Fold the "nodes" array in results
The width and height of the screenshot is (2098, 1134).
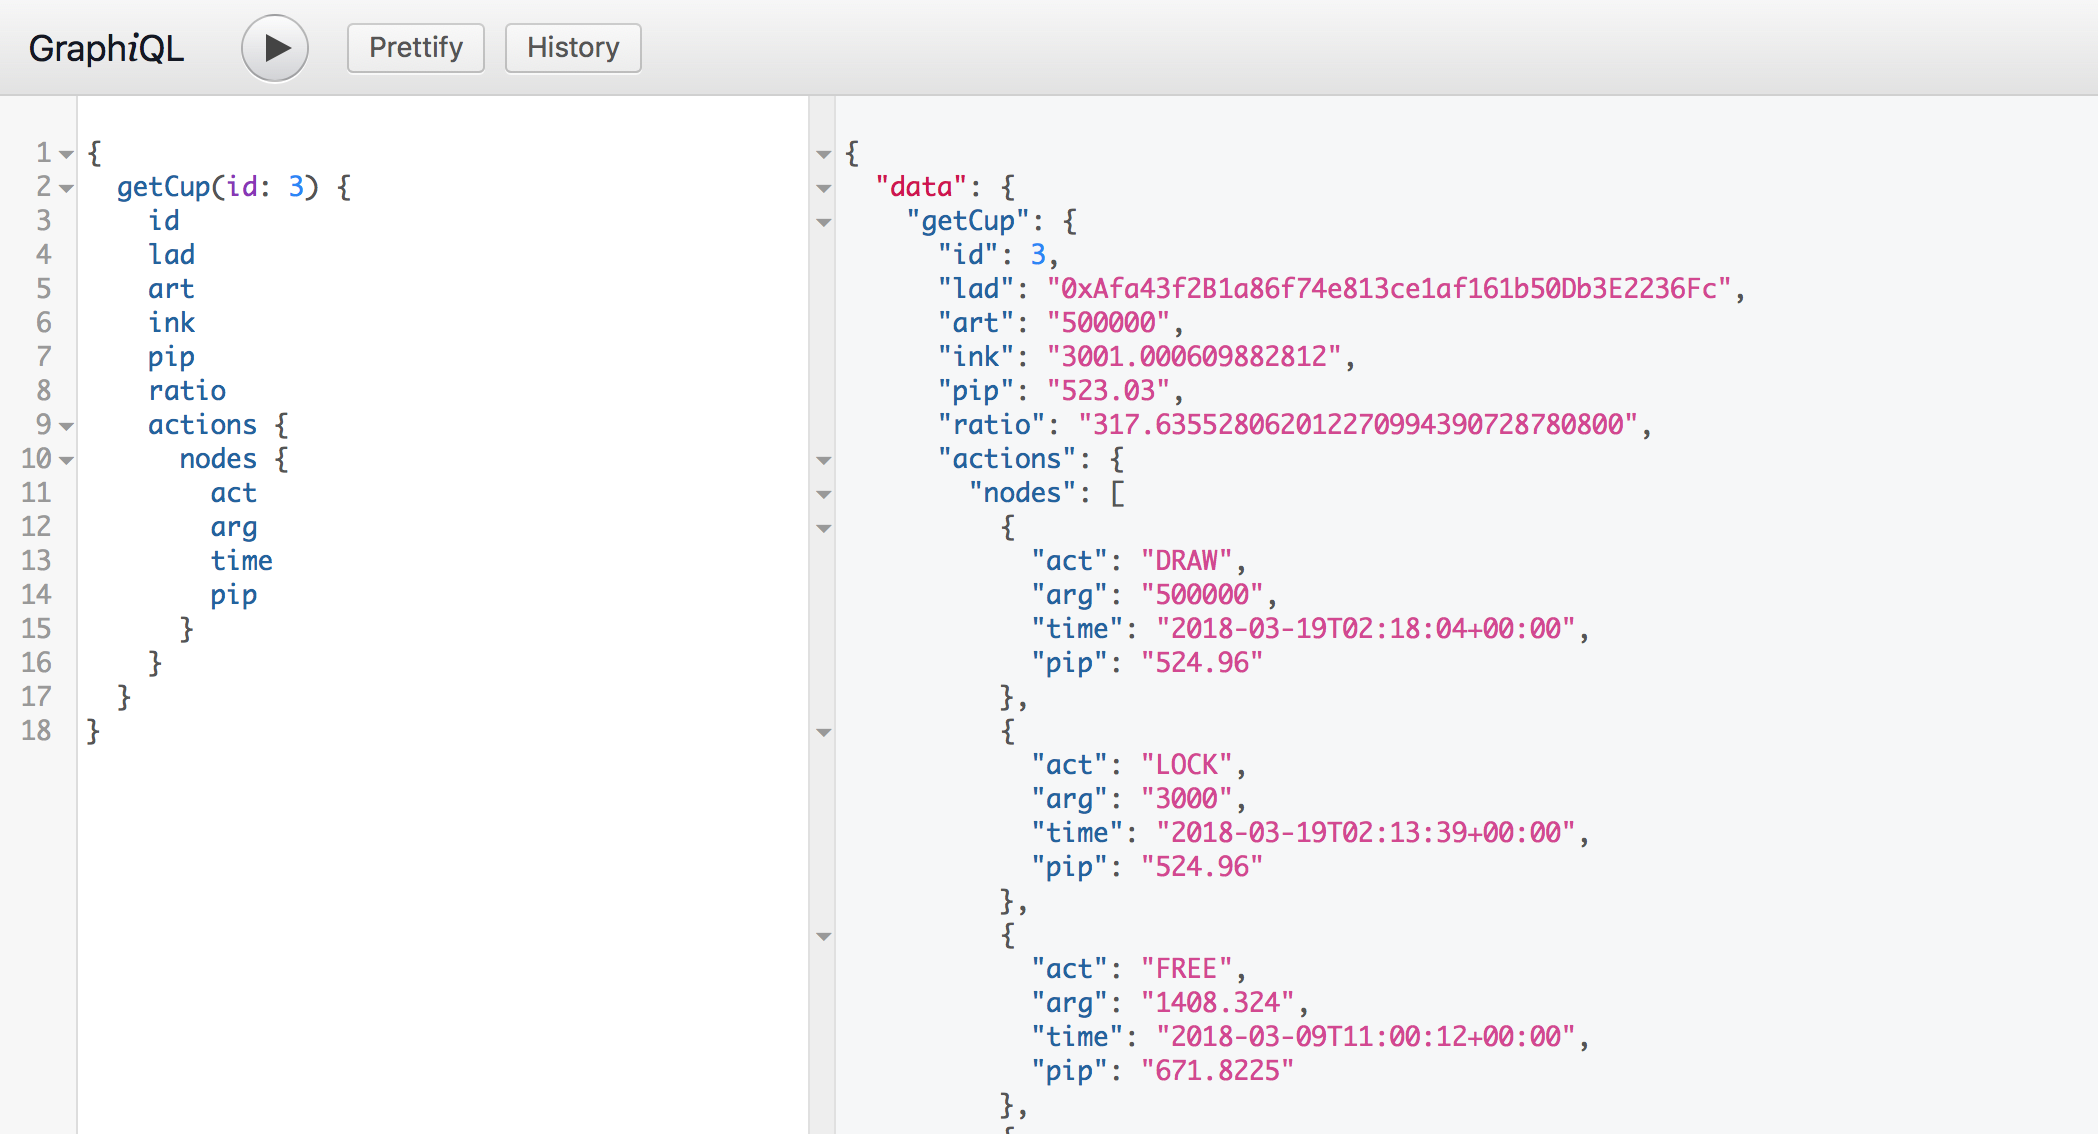824,494
